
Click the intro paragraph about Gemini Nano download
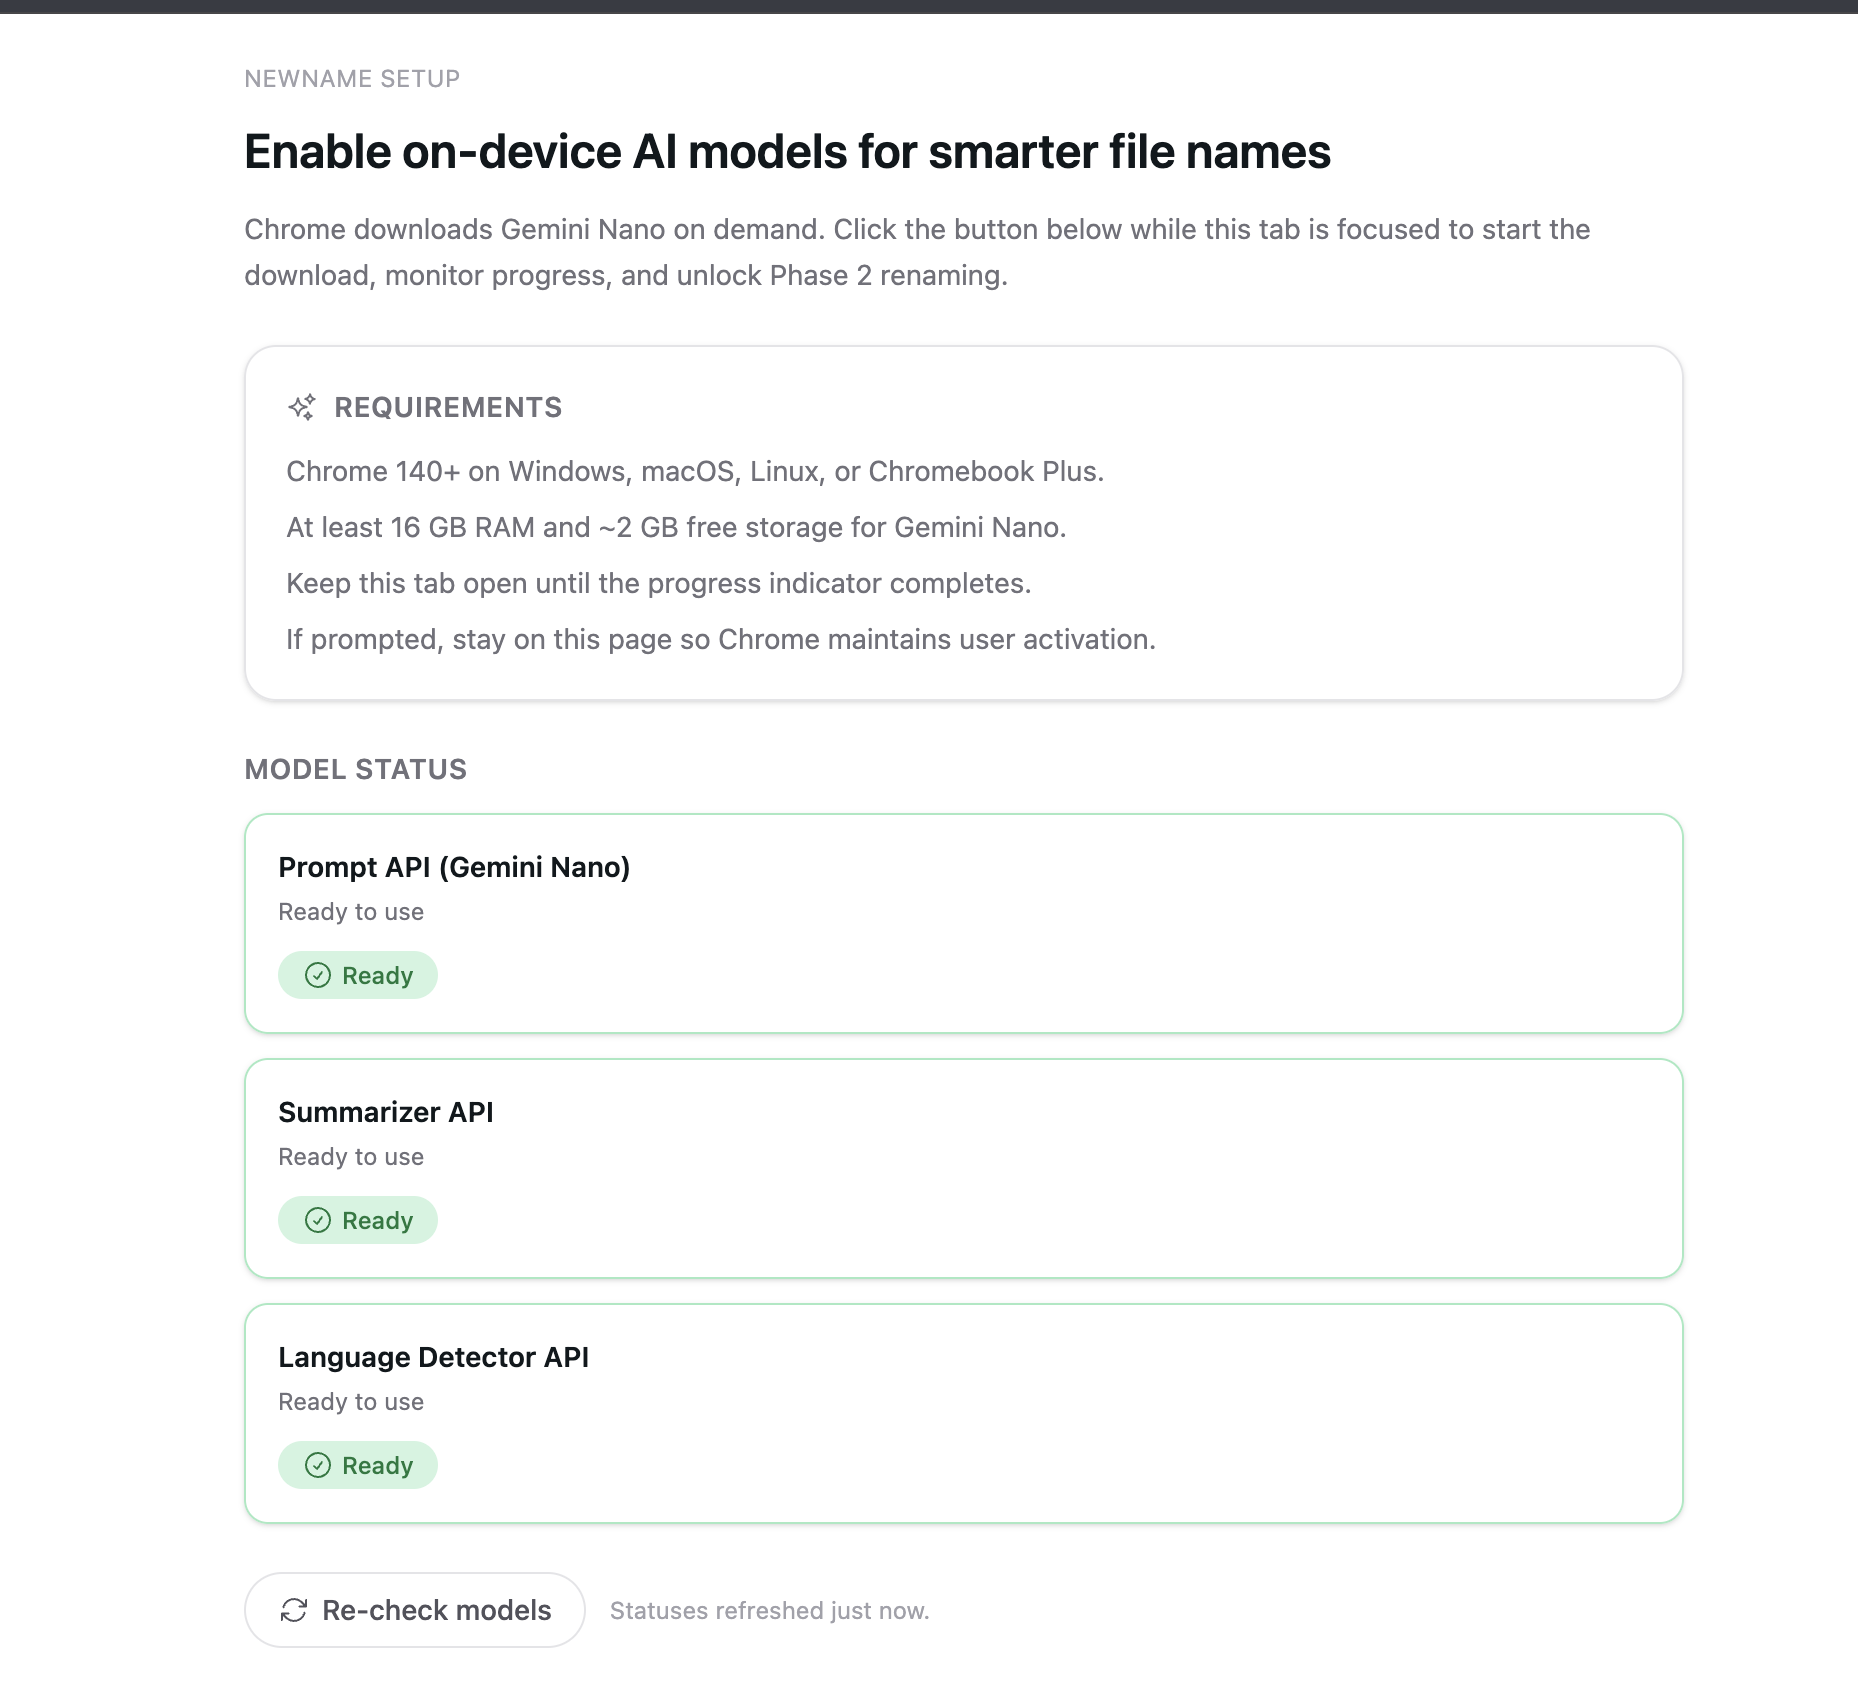coord(918,252)
